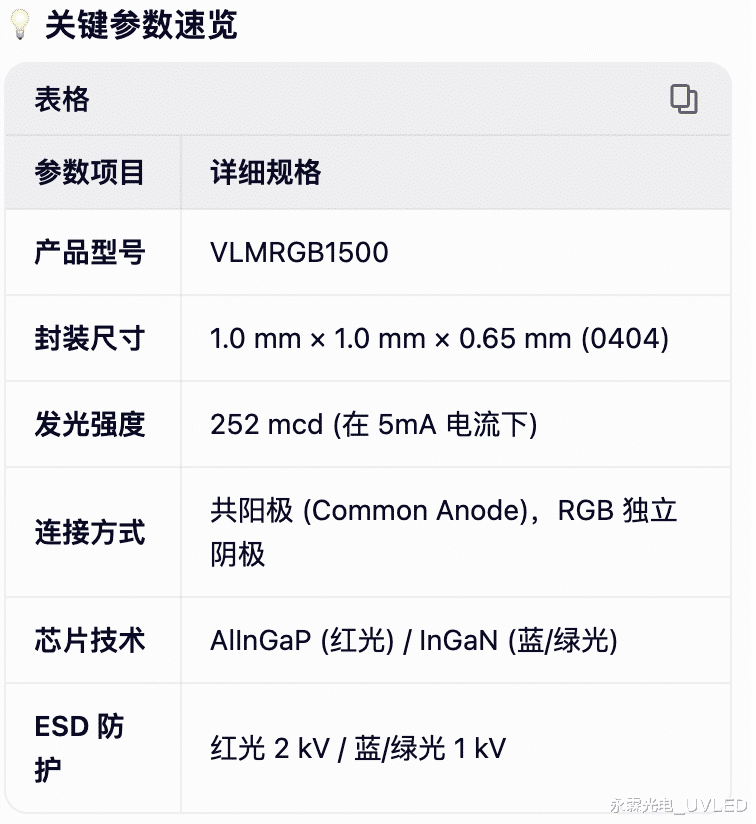This screenshot has height=824, width=756.
Task: Click the AlInGaP (红光) / InGaN cell
Action: pos(413,640)
